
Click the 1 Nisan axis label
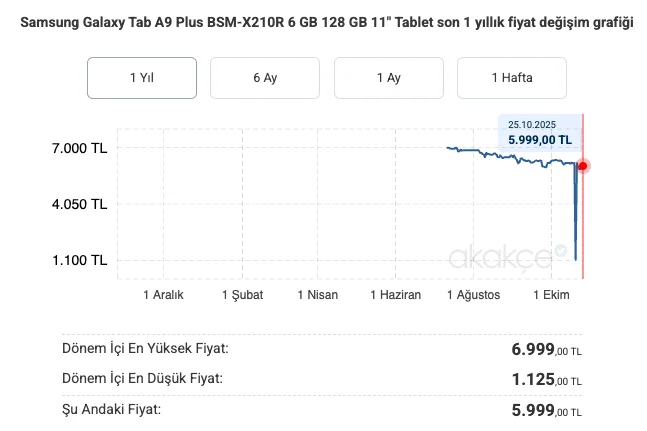(x=318, y=295)
